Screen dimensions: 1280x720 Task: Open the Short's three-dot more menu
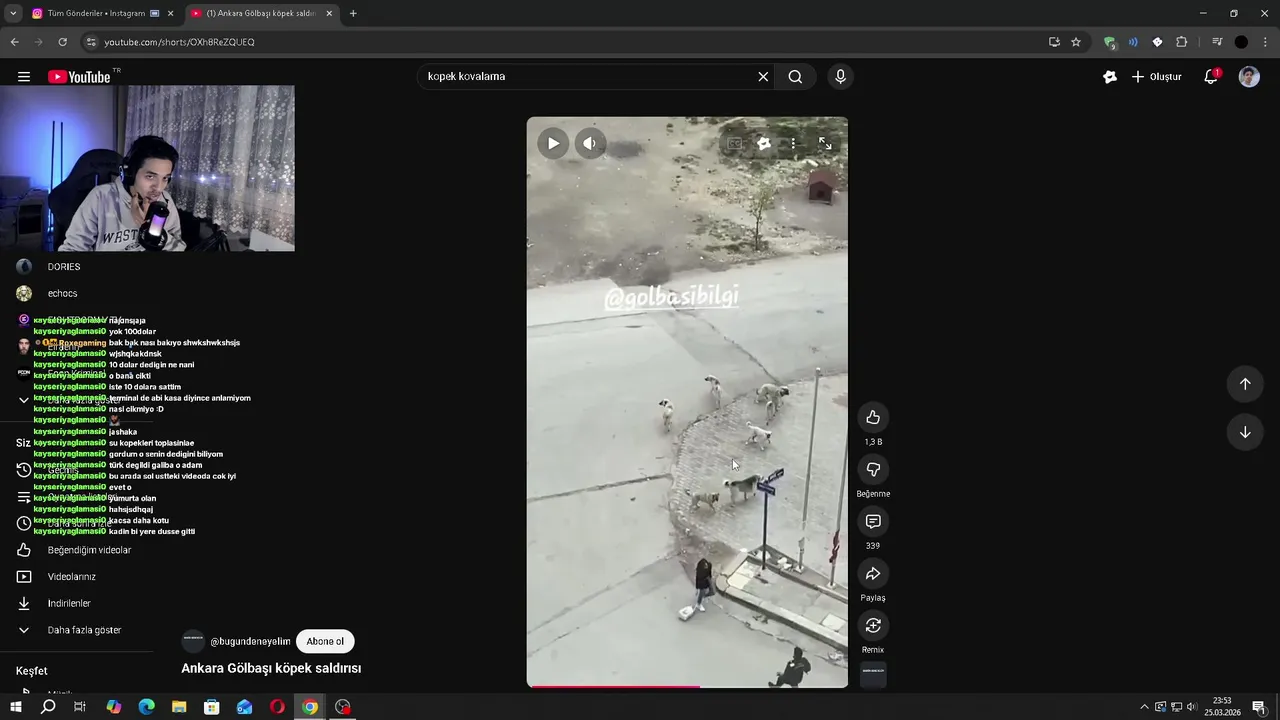(793, 143)
